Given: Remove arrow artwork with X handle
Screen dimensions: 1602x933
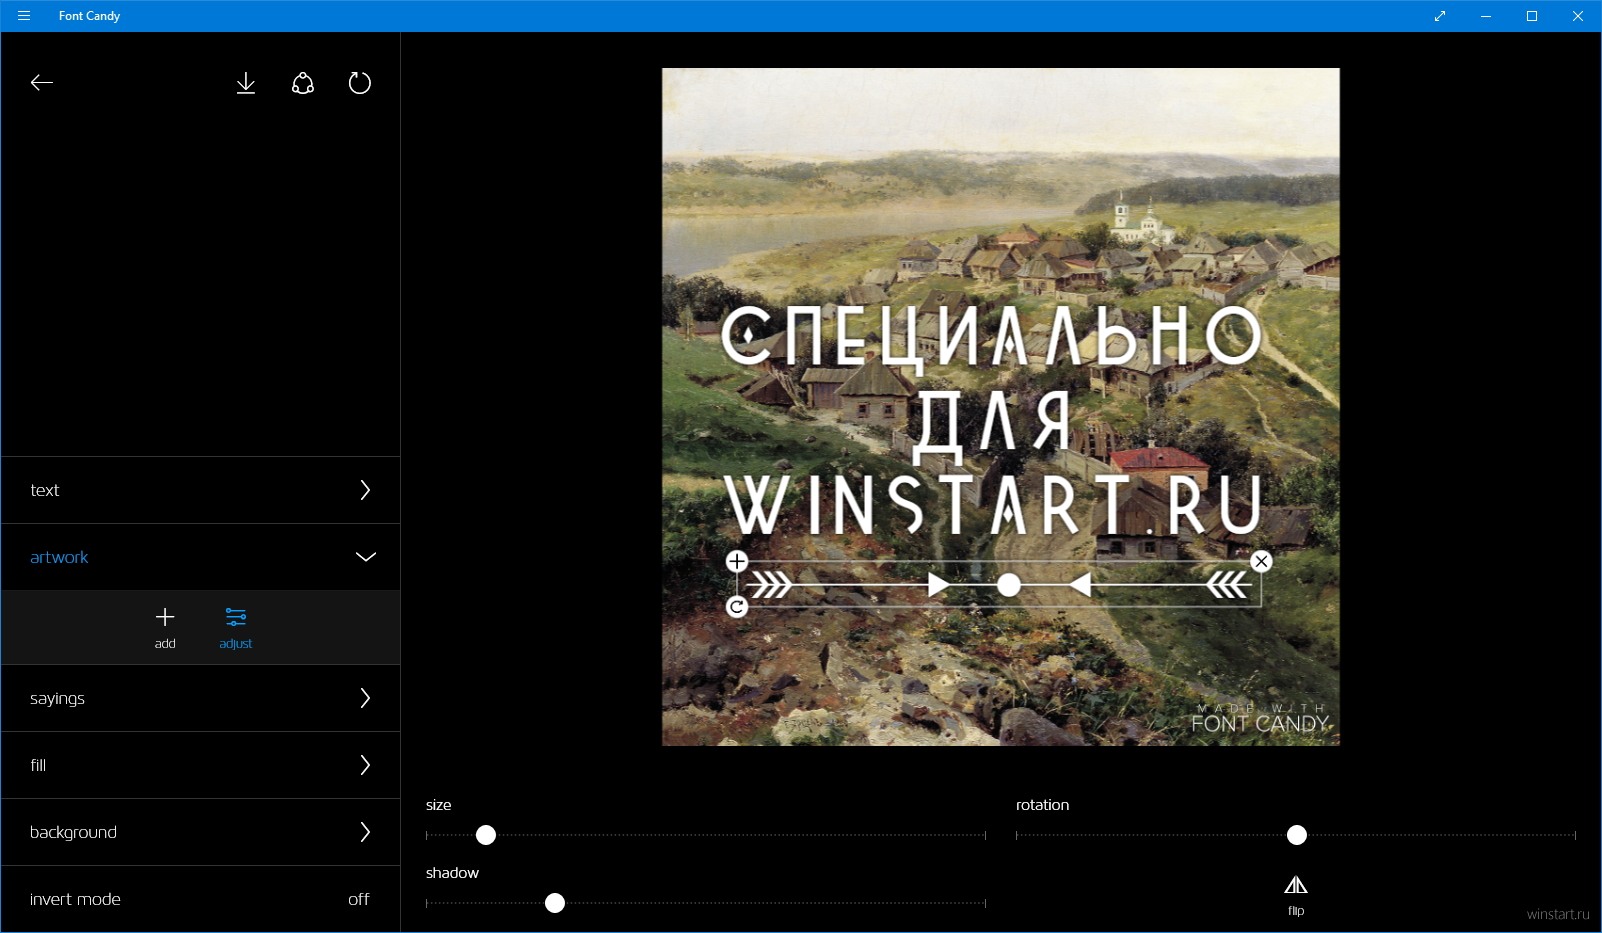Looking at the screenshot, I should [x=1262, y=561].
